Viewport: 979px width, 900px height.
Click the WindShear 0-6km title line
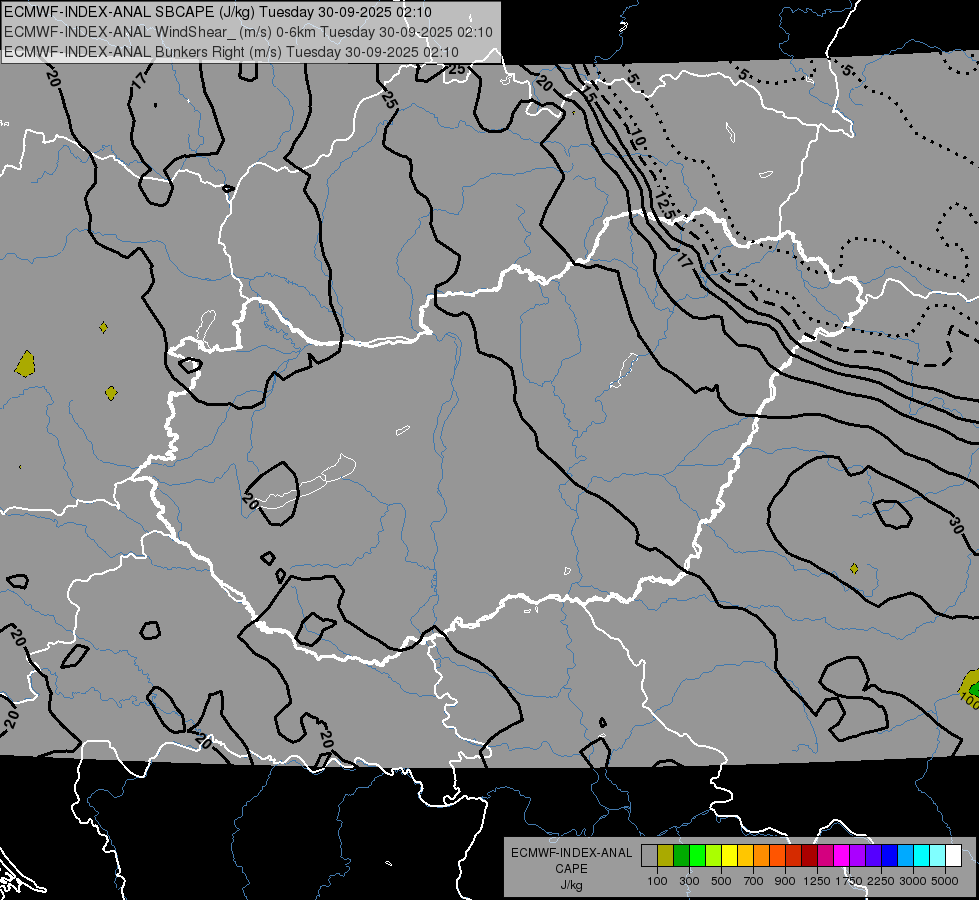click(x=248, y=32)
